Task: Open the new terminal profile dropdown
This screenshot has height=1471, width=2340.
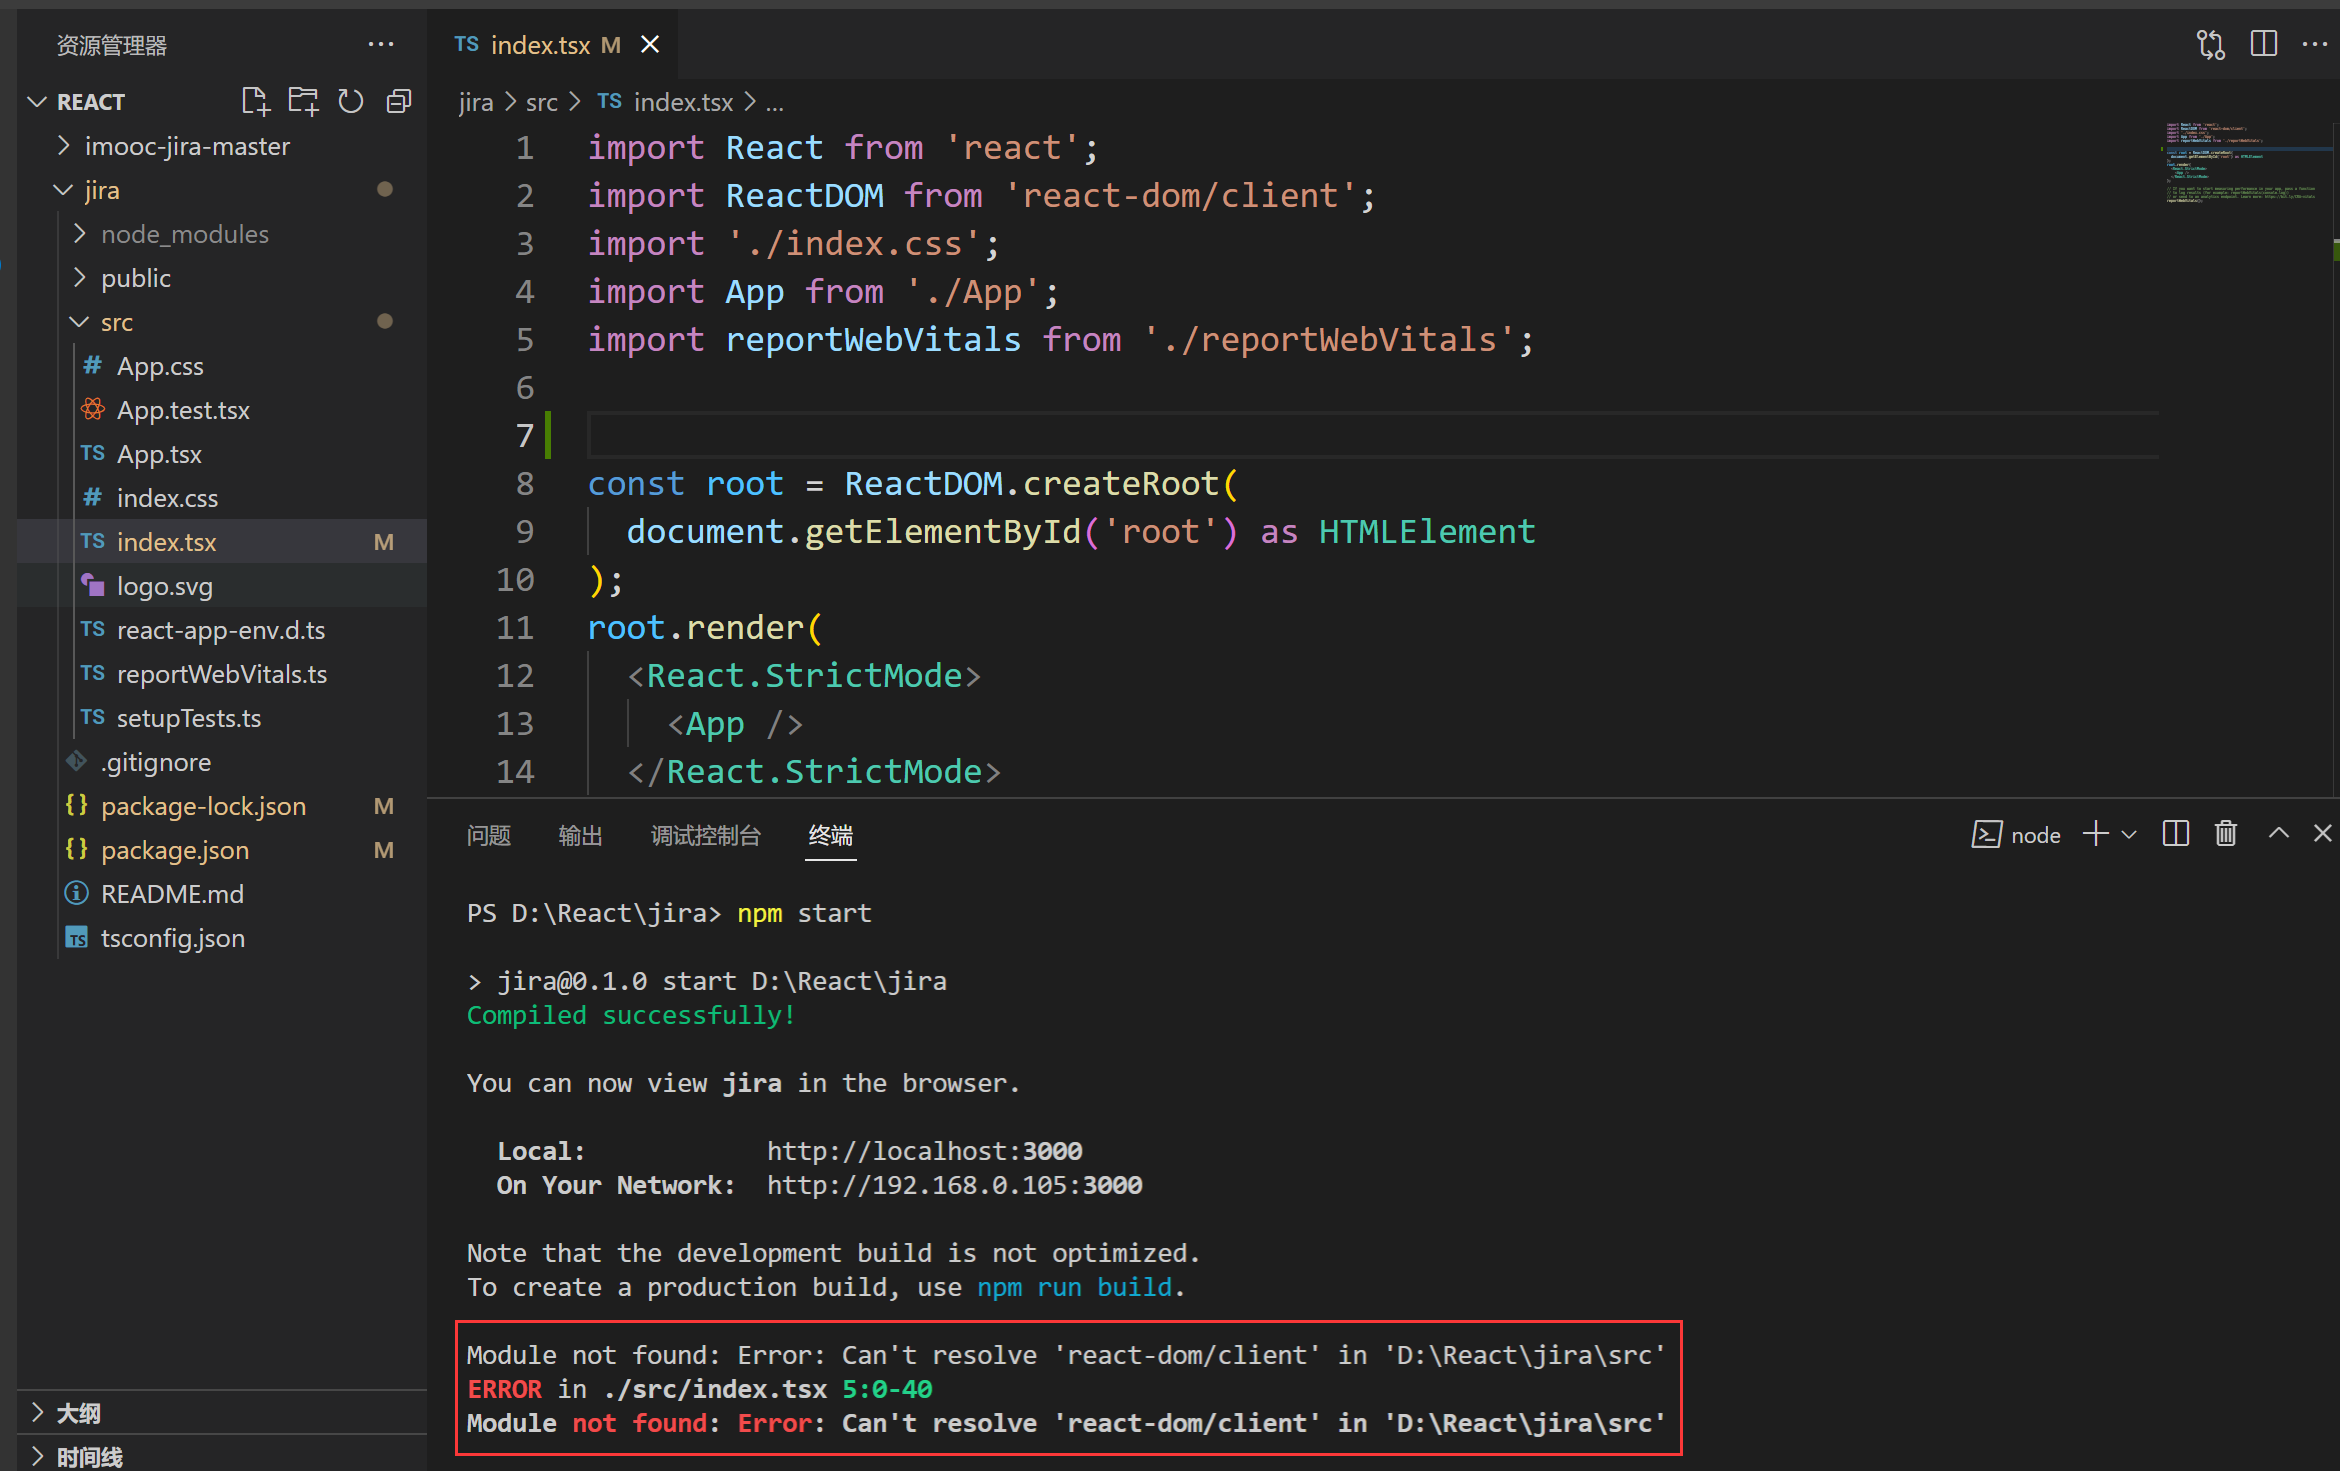Action: [2129, 834]
